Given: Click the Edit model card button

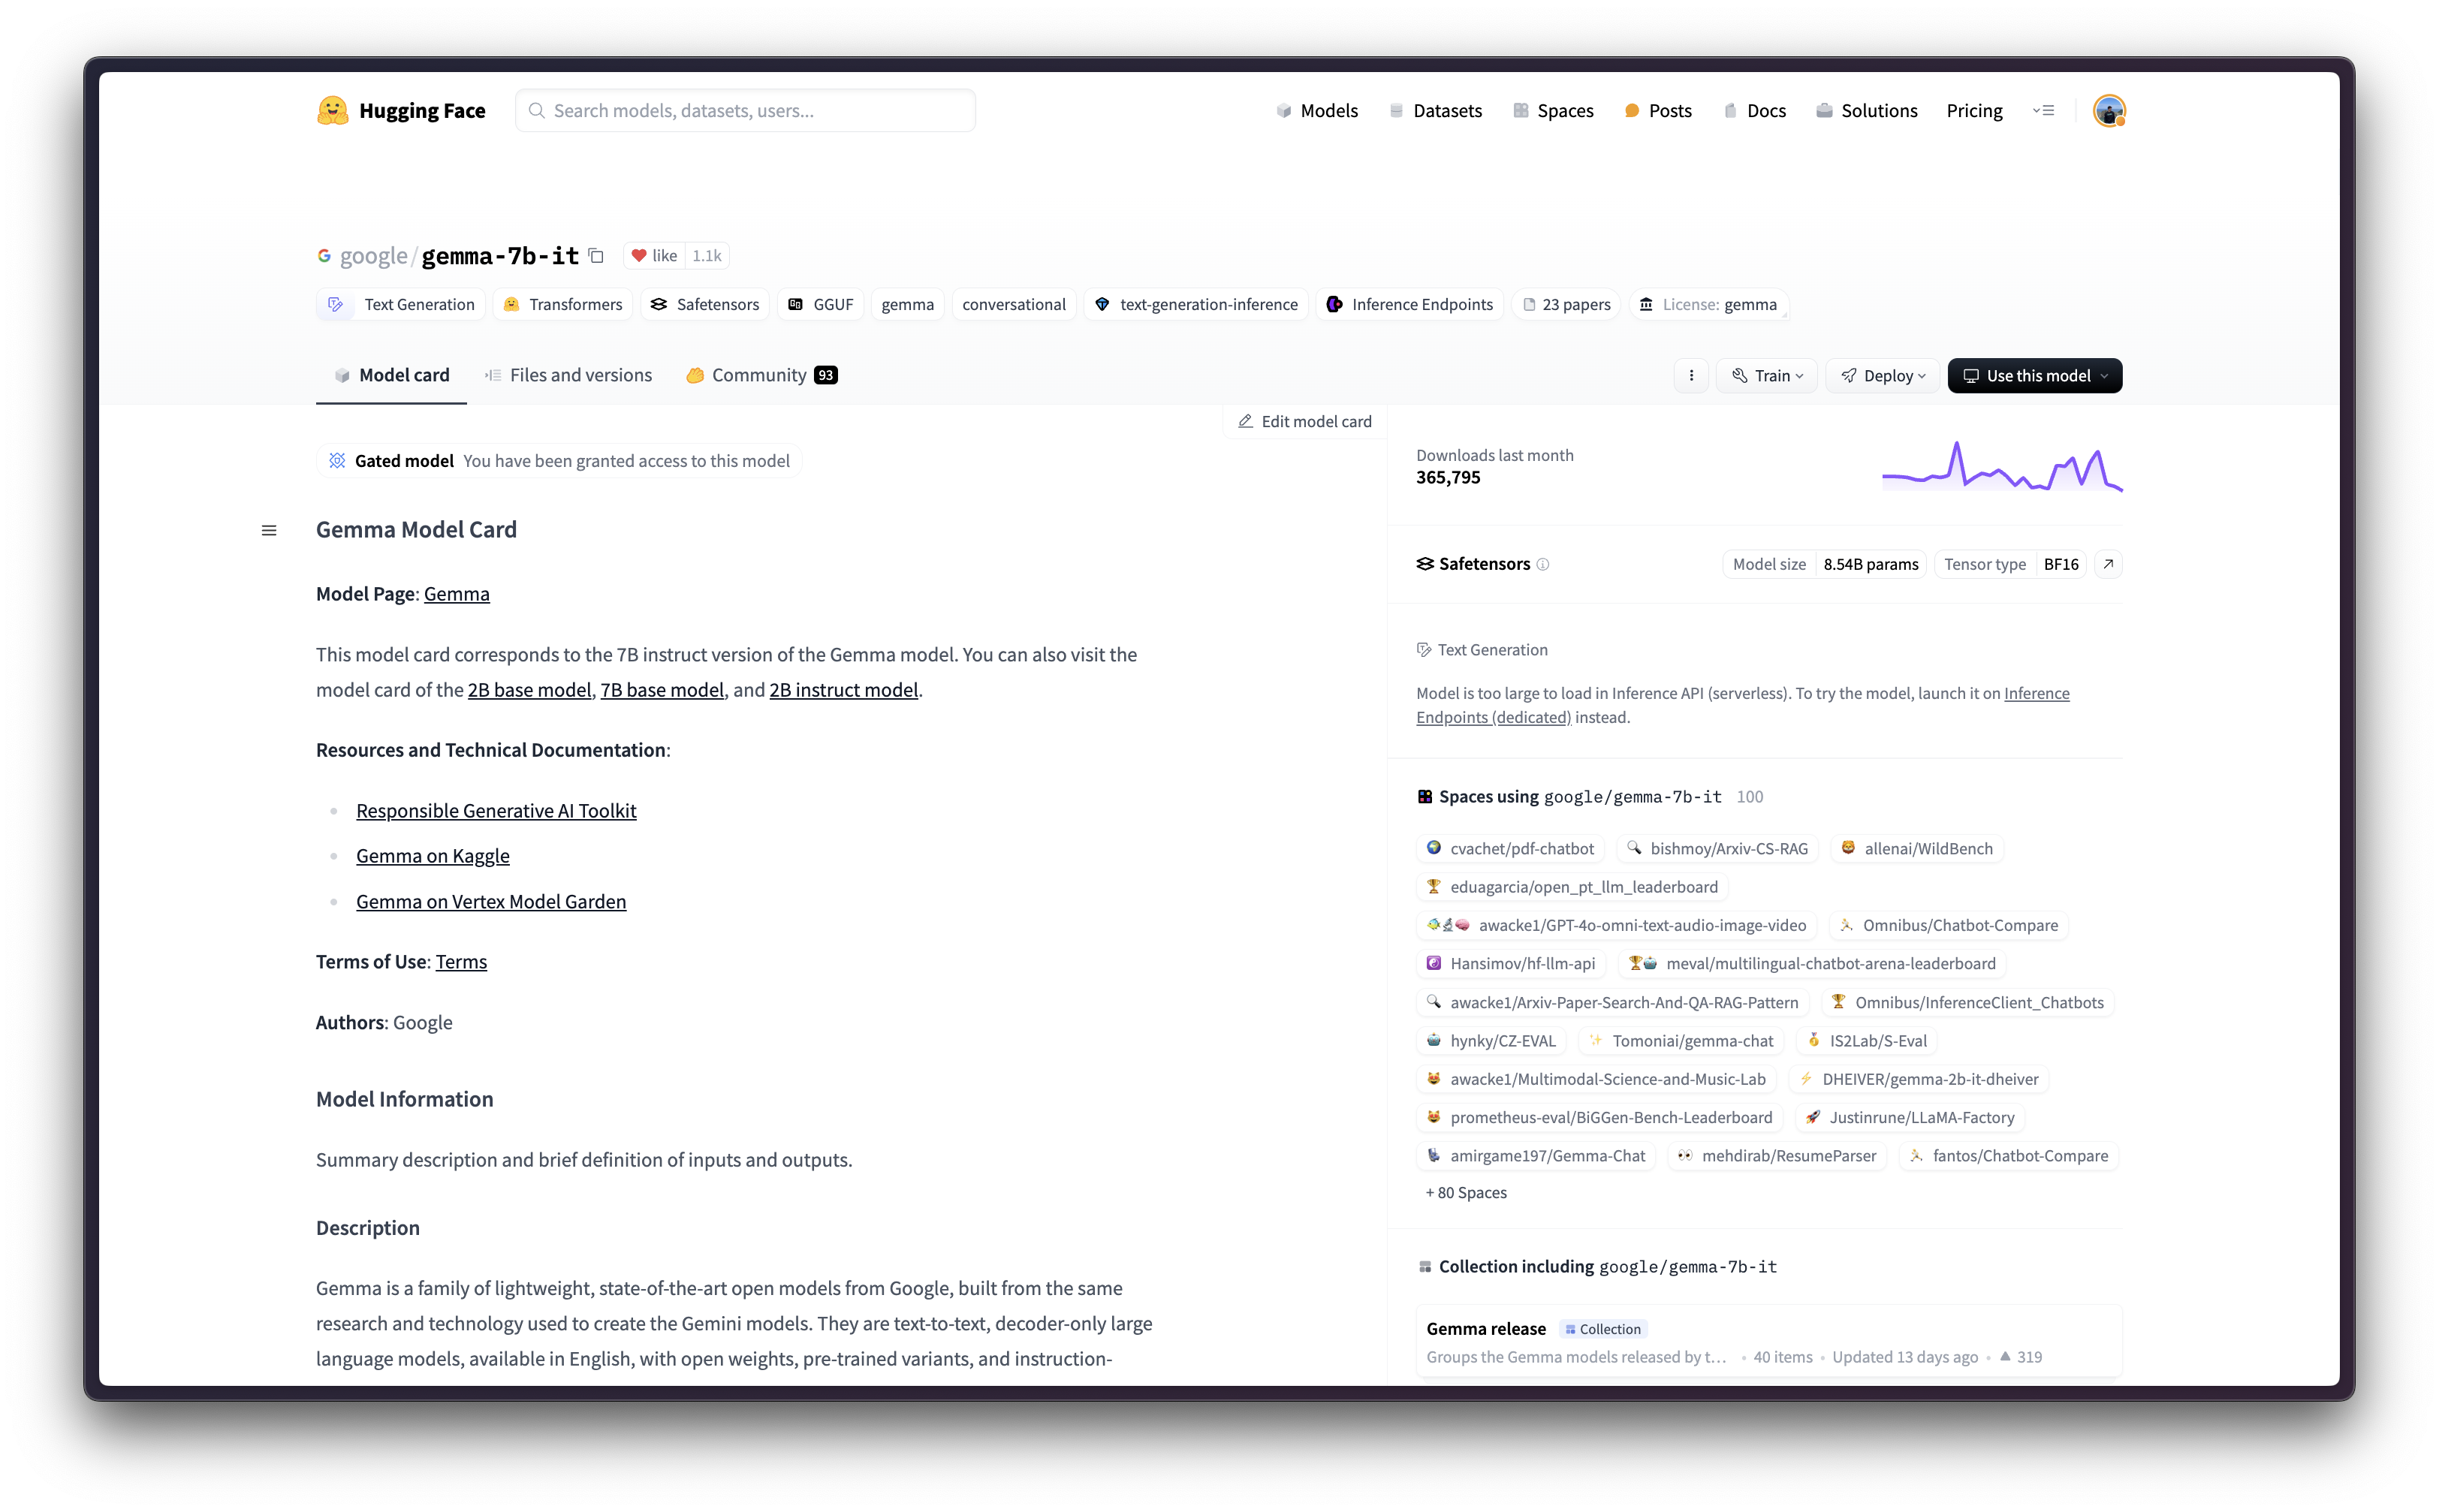Looking at the screenshot, I should pos(1305,420).
